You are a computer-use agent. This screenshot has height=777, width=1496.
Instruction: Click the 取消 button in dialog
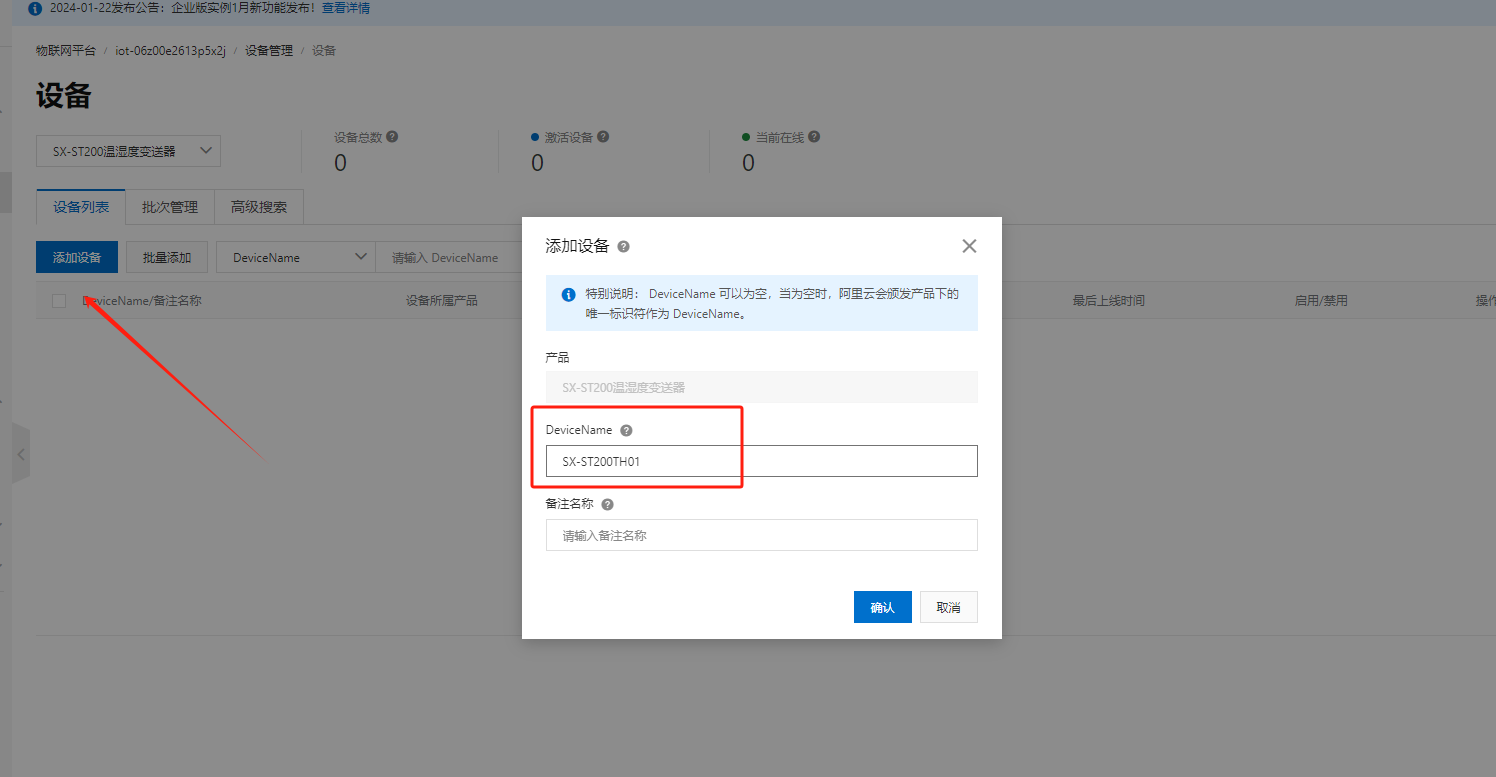[948, 607]
